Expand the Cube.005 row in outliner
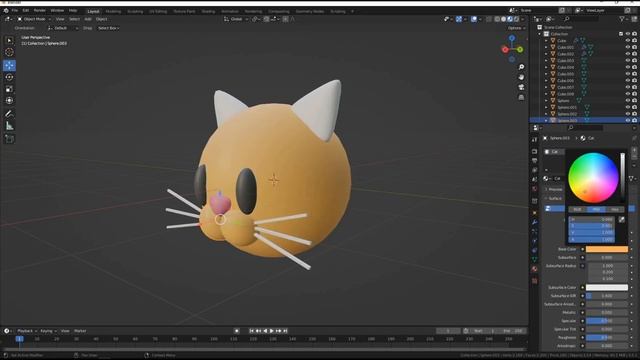Image resolution: width=640 pixels, height=360 pixels. pos(546,74)
